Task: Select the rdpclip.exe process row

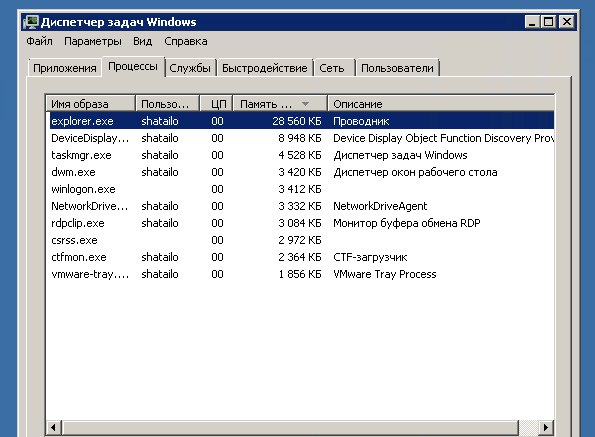Action: click(x=300, y=223)
